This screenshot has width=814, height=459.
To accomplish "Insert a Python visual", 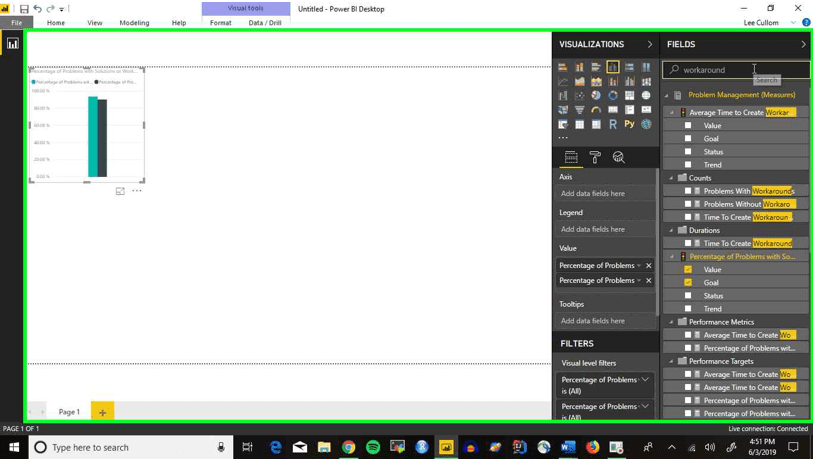I will click(x=629, y=124).
